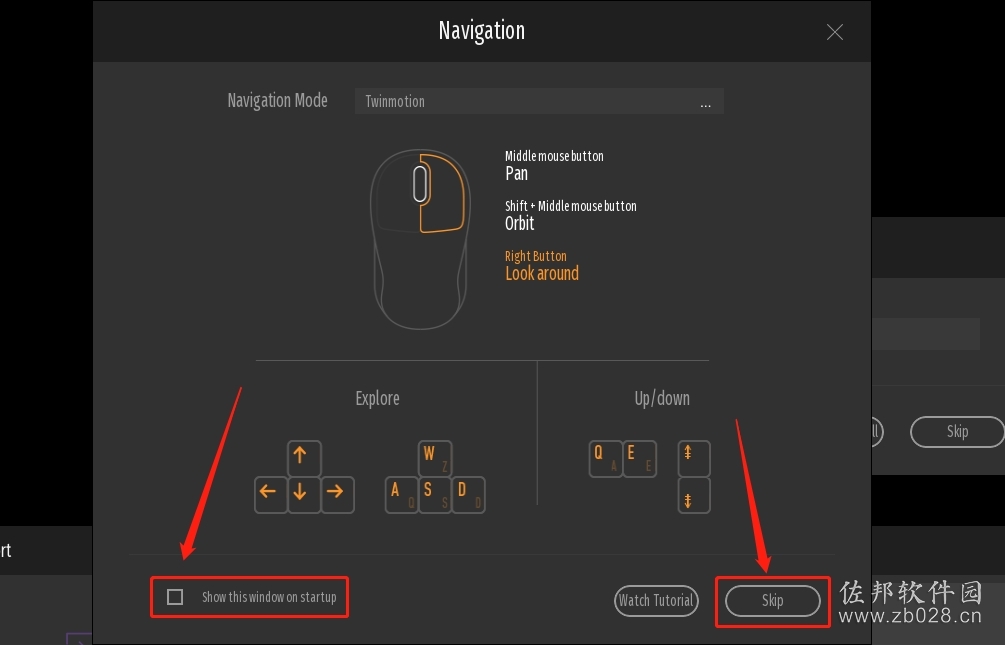
Task: Click Skip button in Navigation dialog
Action: (x=772, y=601)
